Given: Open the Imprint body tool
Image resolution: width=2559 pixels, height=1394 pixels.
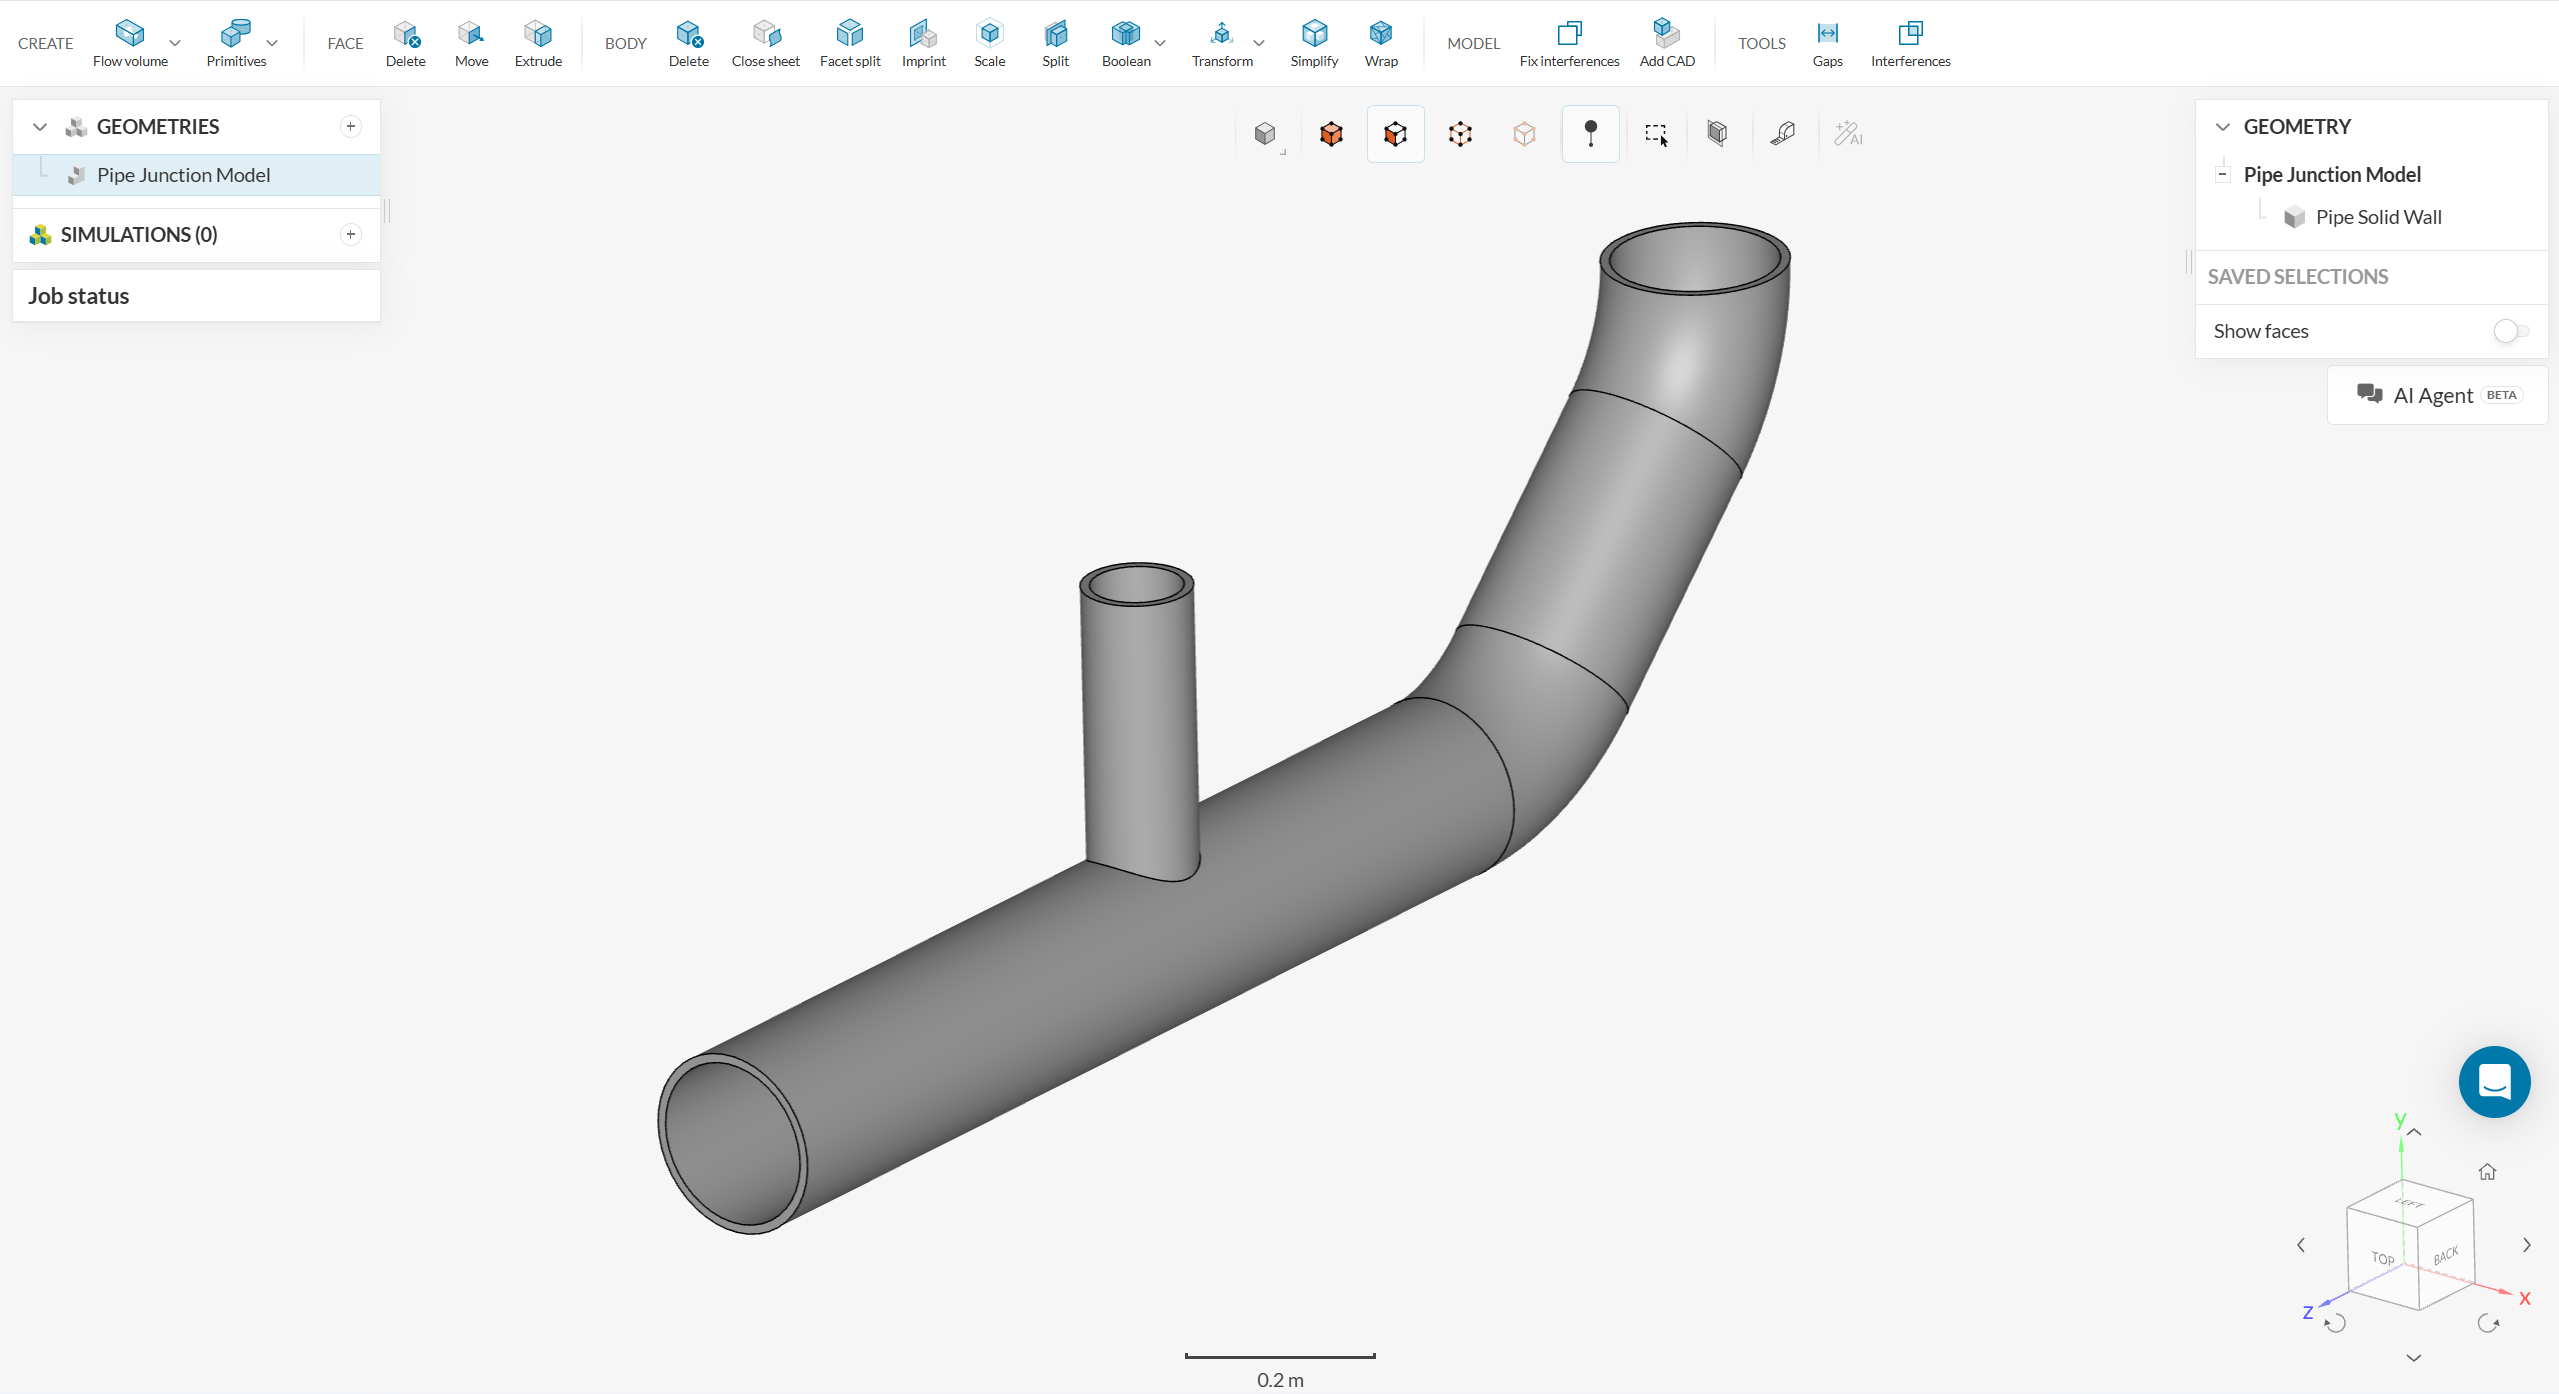Looking at the screenshot, I should pyautogui.click(x=923, y=33).
